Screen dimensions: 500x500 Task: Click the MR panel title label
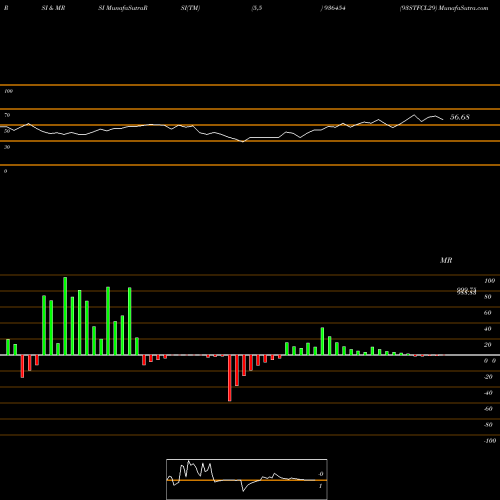tap(446, 260)
